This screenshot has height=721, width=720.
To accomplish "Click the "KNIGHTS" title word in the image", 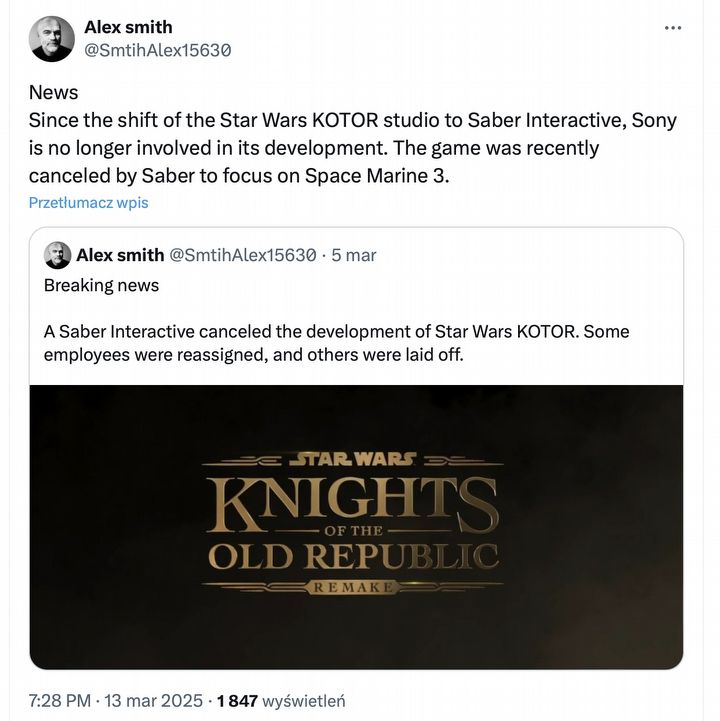I will [x=351, y=499].
